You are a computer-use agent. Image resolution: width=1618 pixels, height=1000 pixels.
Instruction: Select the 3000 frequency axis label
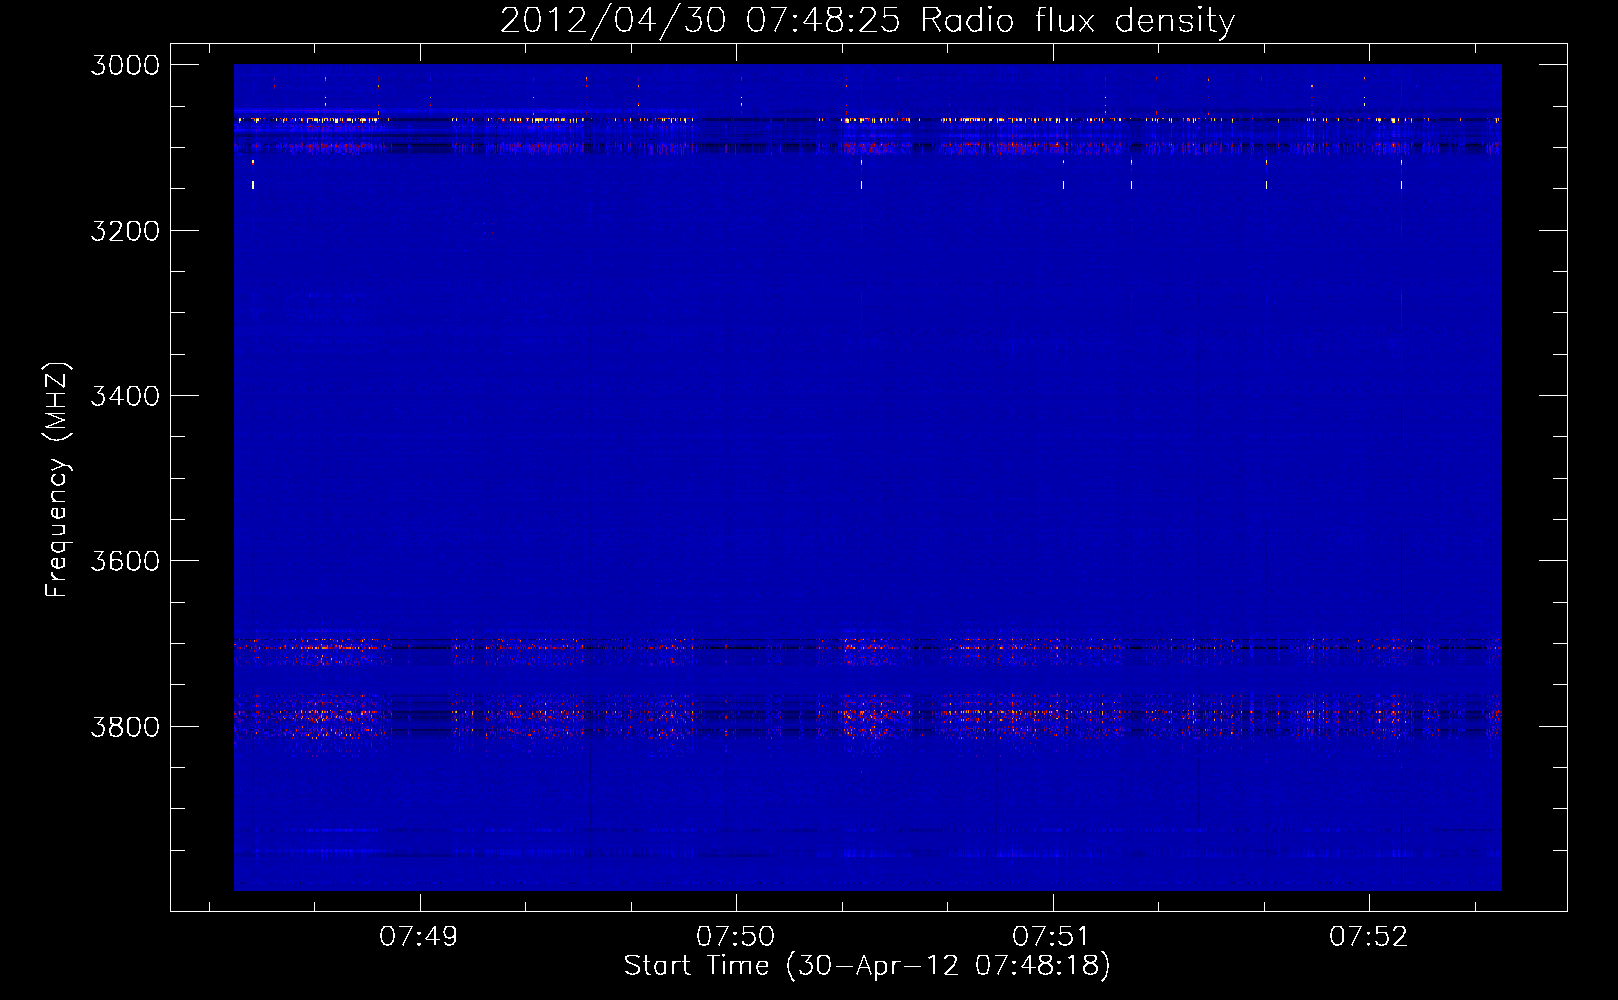tap(125, 65)
